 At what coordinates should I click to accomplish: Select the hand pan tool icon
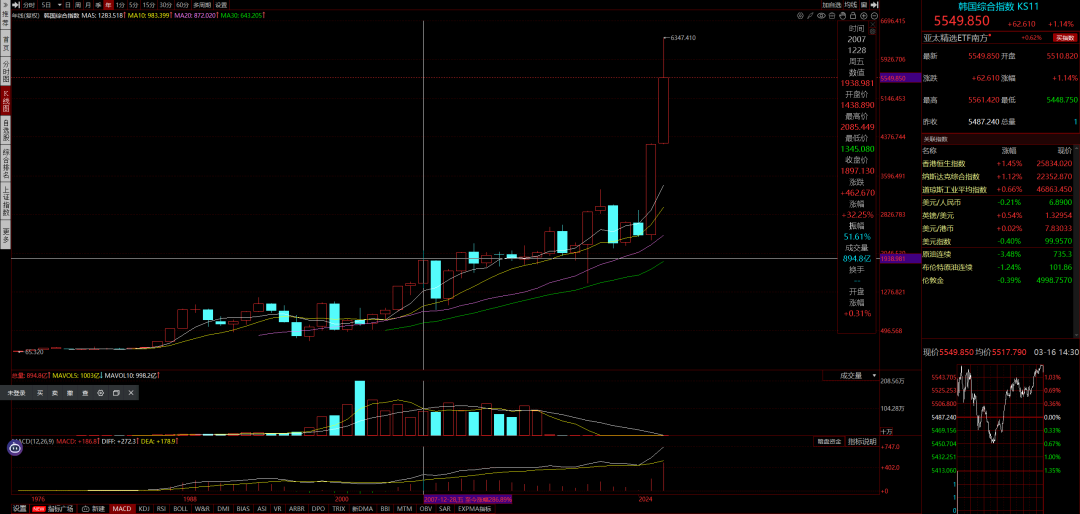842,15
